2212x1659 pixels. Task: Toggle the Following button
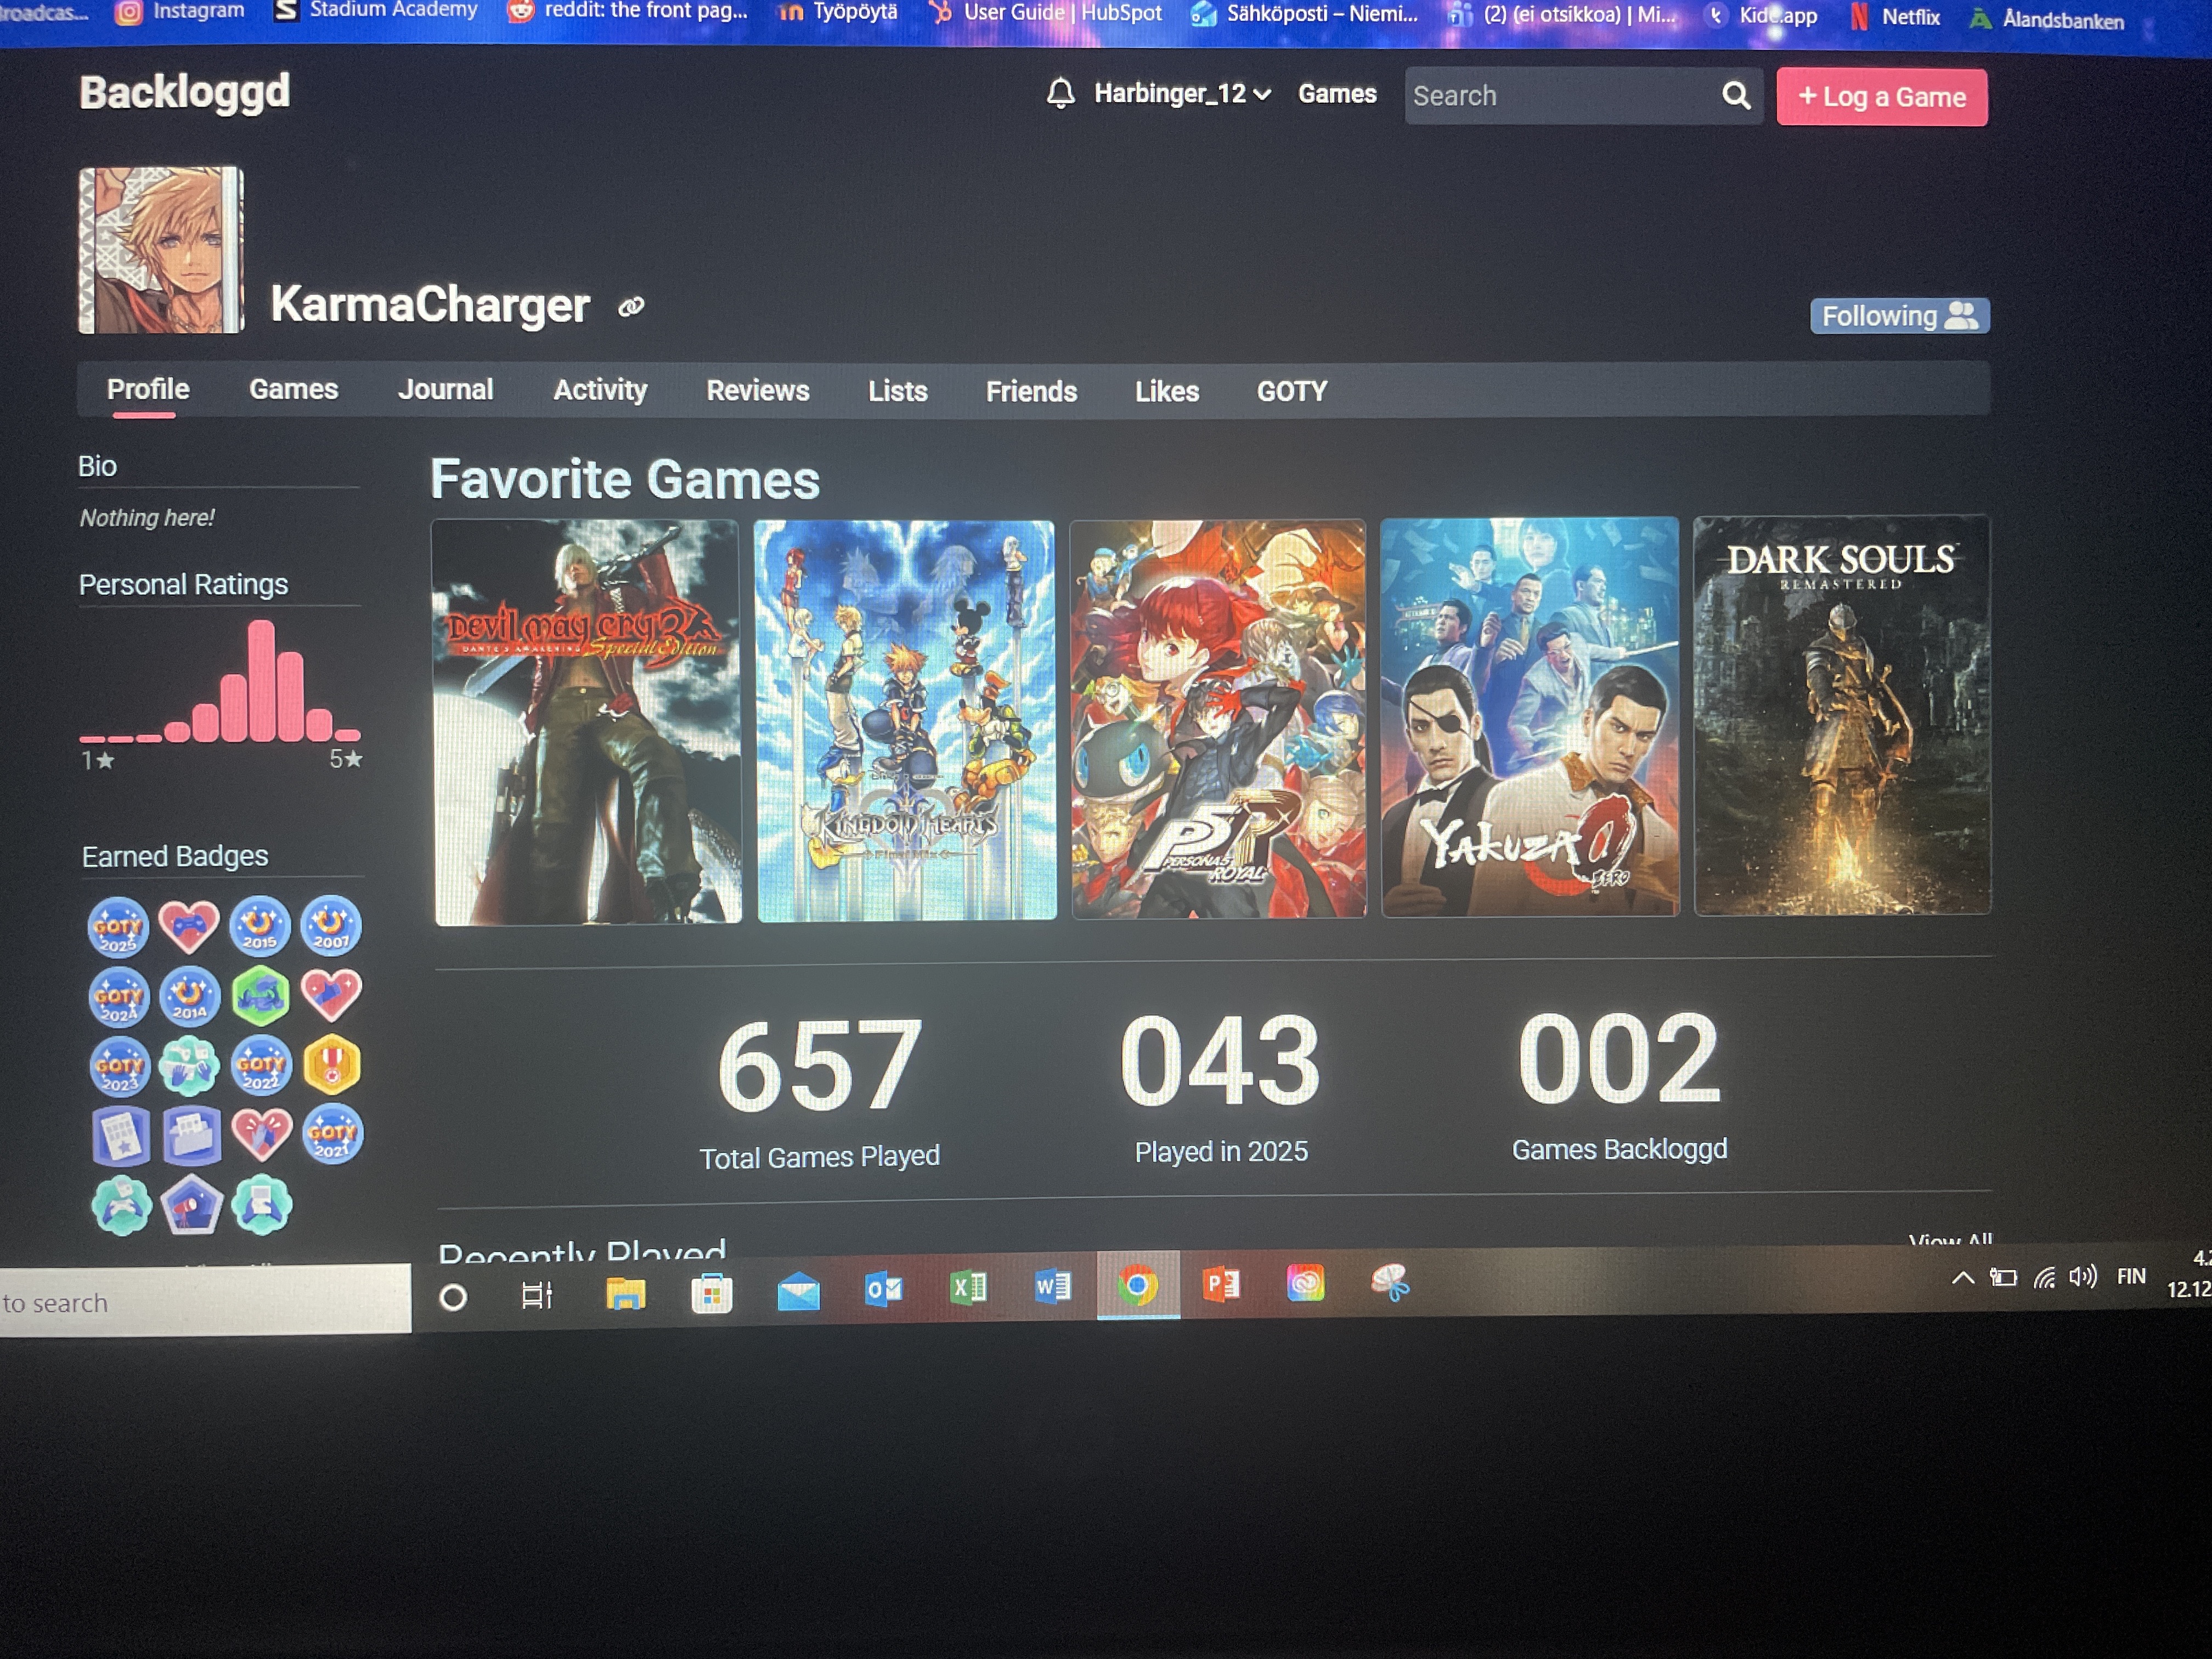1899,316
